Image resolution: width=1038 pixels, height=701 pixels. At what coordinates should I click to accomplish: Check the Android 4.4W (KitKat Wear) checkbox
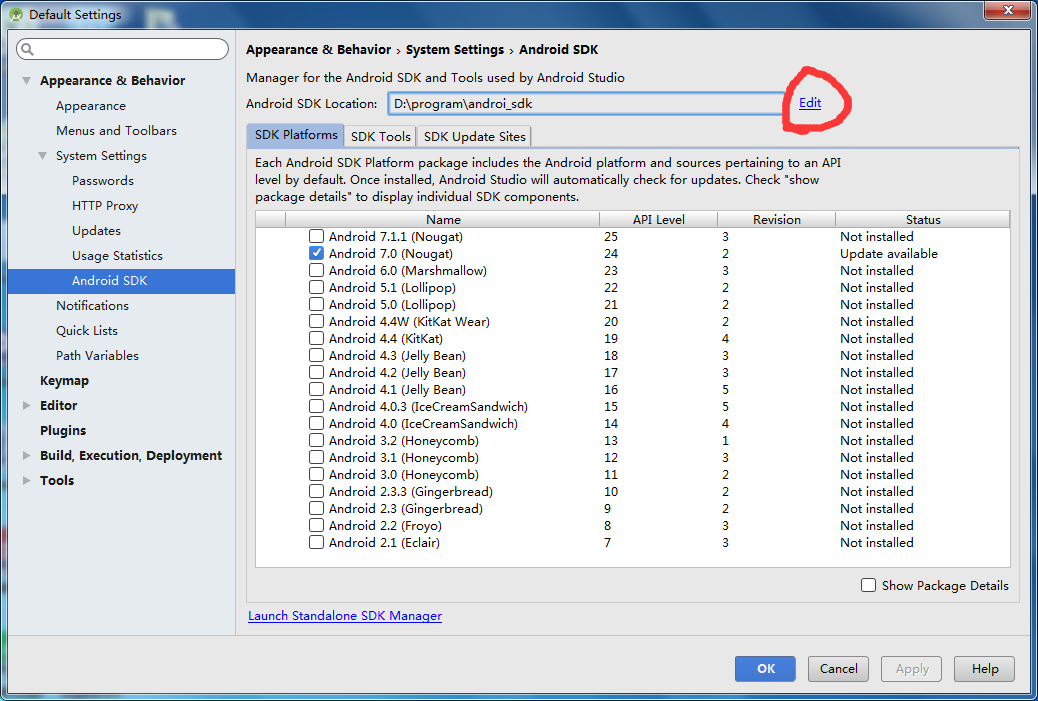tap(316, 322)
